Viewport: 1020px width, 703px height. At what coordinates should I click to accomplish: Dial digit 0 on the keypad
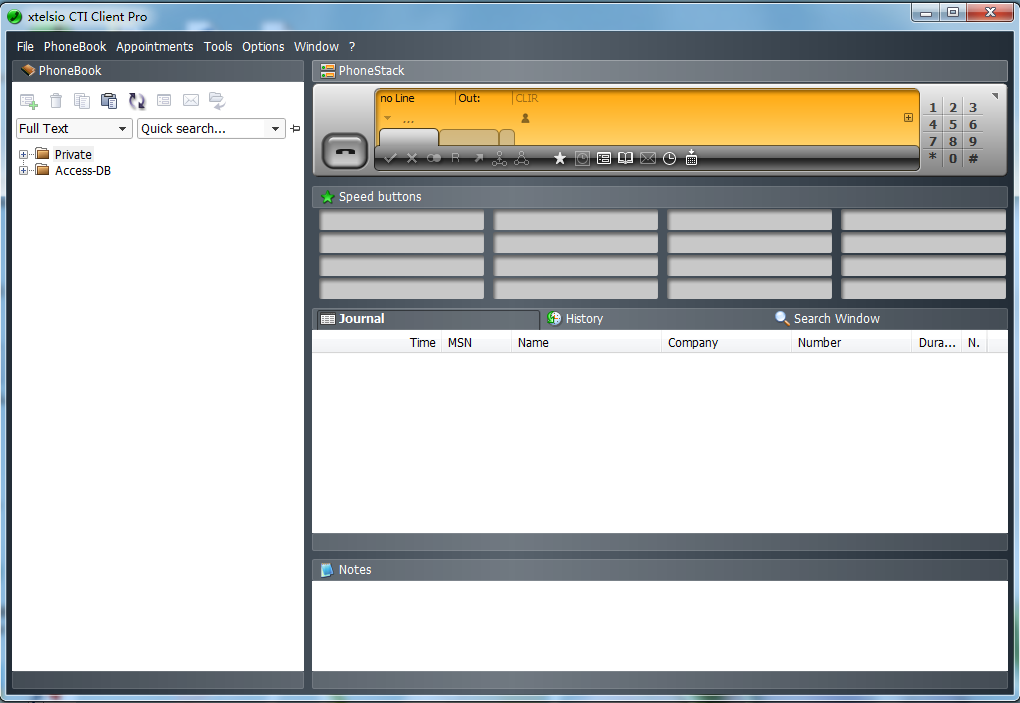[x=953, y=159]
